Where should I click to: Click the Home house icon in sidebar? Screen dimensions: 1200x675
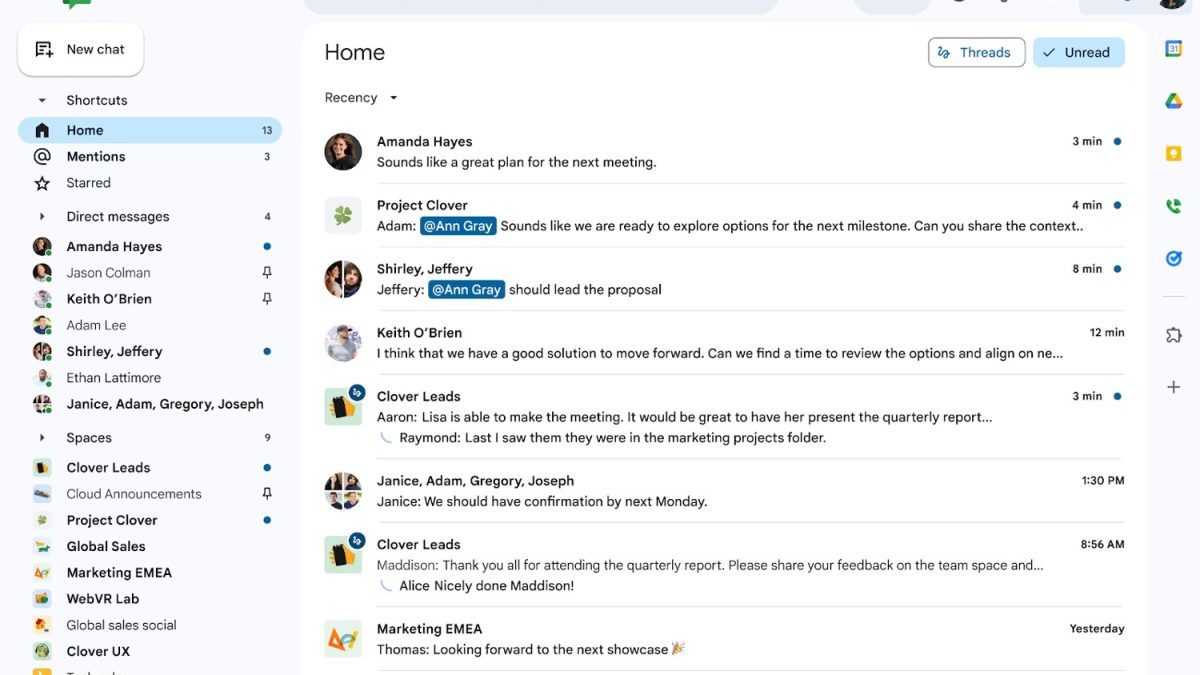(x=42, y=130)
